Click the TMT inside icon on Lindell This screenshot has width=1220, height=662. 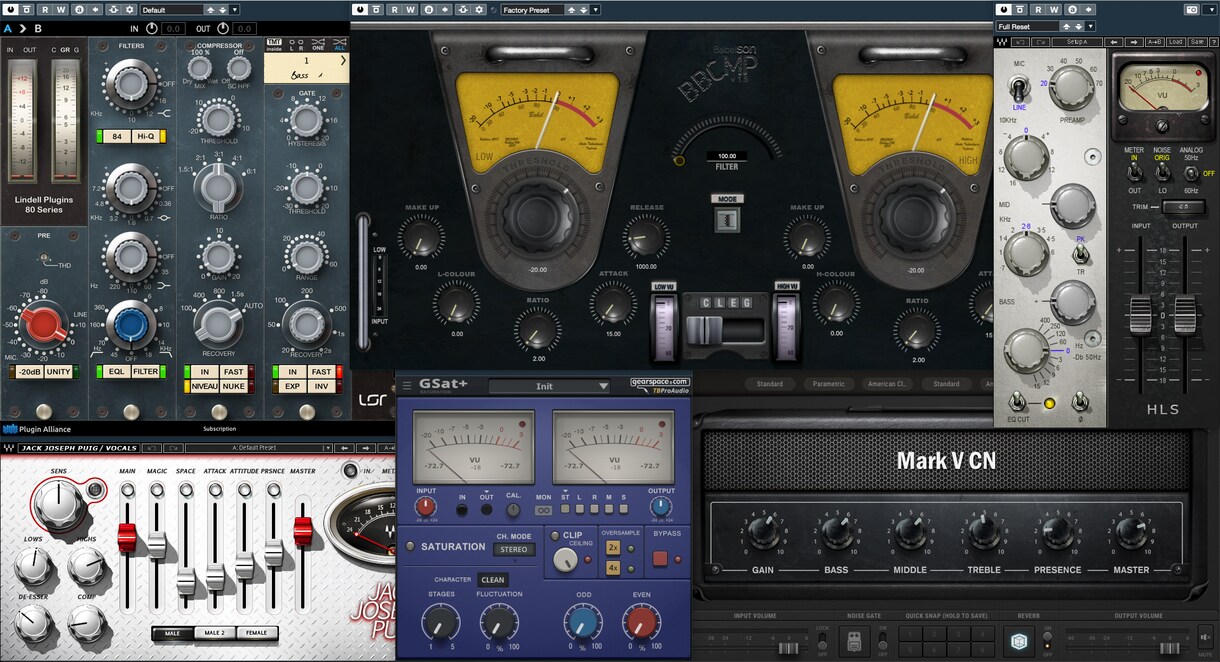(x=273, y=44)
